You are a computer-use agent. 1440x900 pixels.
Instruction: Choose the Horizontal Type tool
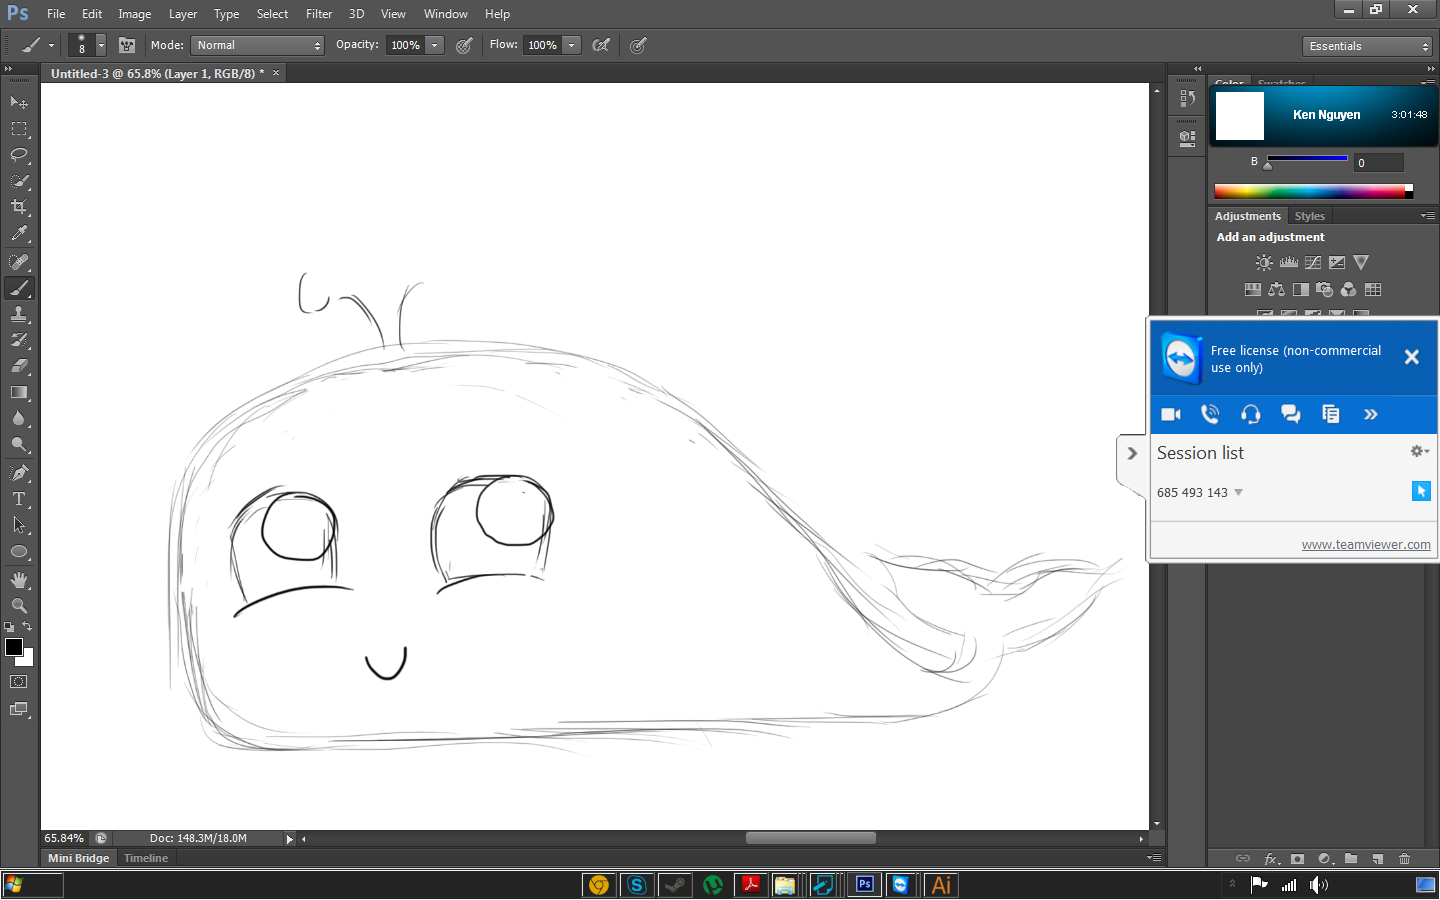point(19,499)
